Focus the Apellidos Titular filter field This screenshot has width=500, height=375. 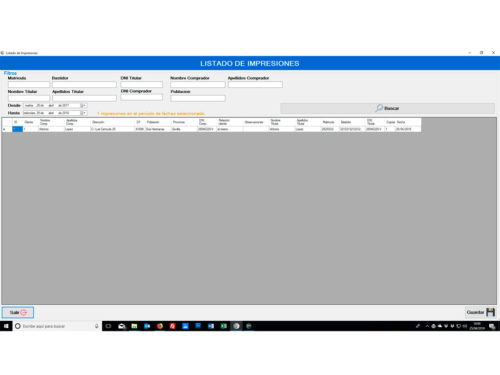point(84,98)
